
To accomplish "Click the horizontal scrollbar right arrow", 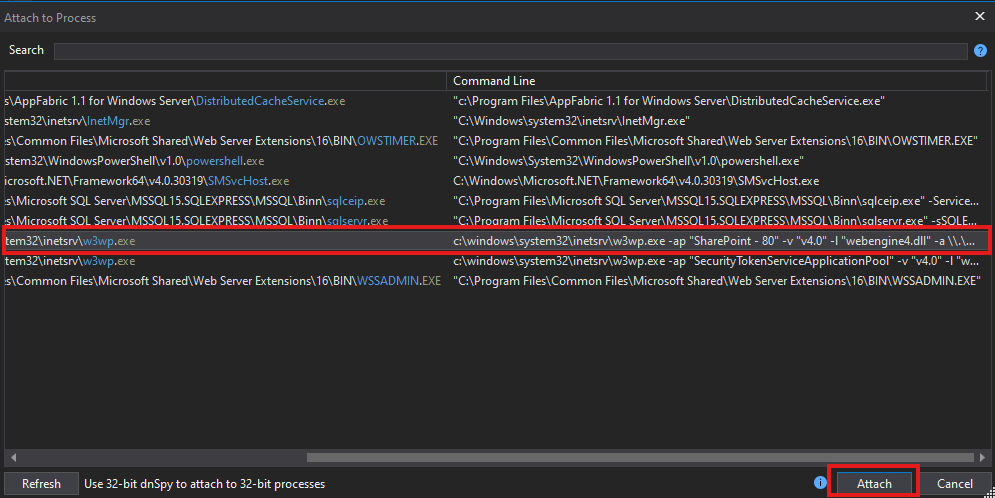I will (982, 457).
